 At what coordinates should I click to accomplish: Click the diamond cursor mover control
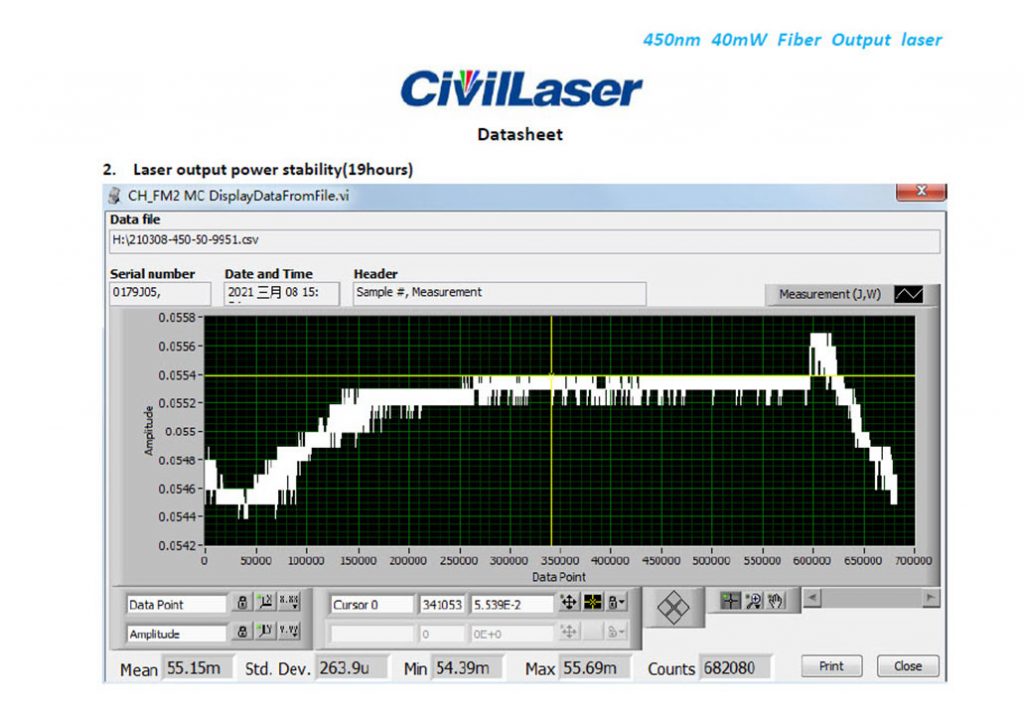(673, 608)
